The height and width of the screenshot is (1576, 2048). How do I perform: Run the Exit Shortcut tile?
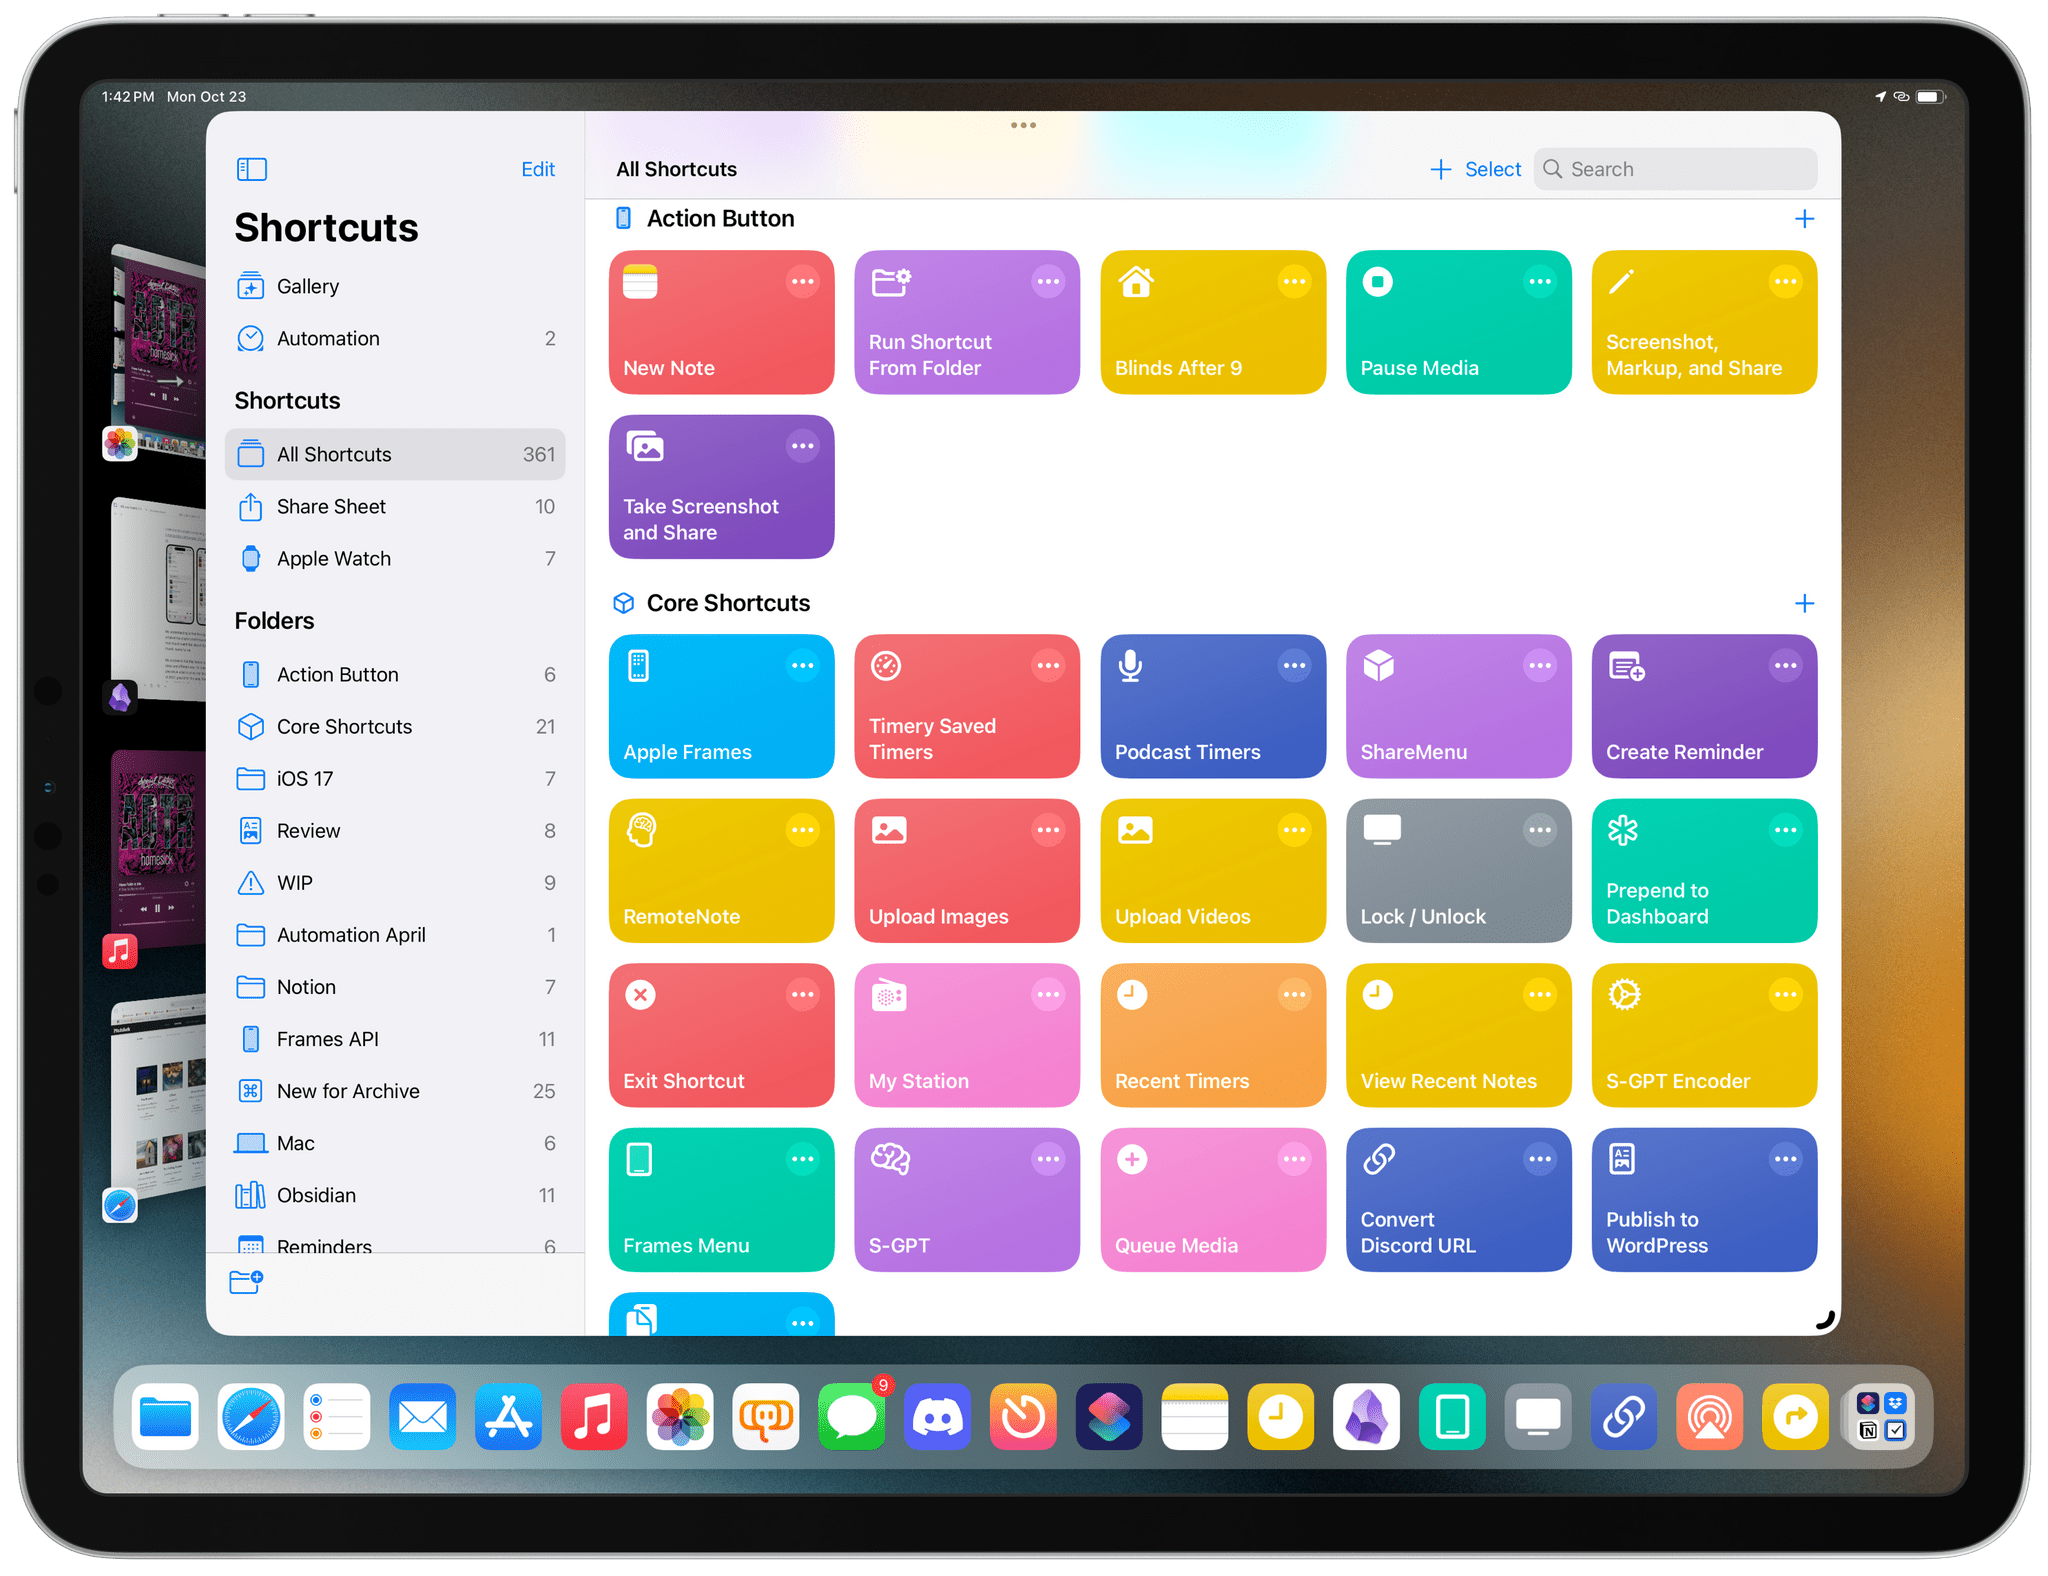click(721, 1035)
